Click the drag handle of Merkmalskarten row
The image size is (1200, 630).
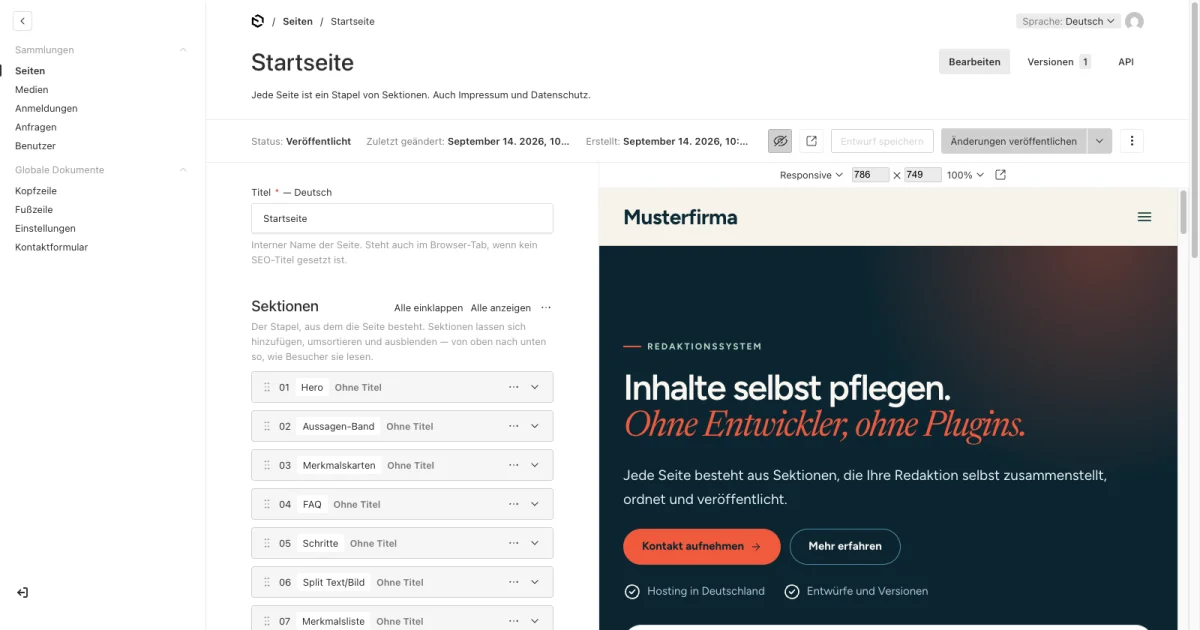(x=267, y=465)
